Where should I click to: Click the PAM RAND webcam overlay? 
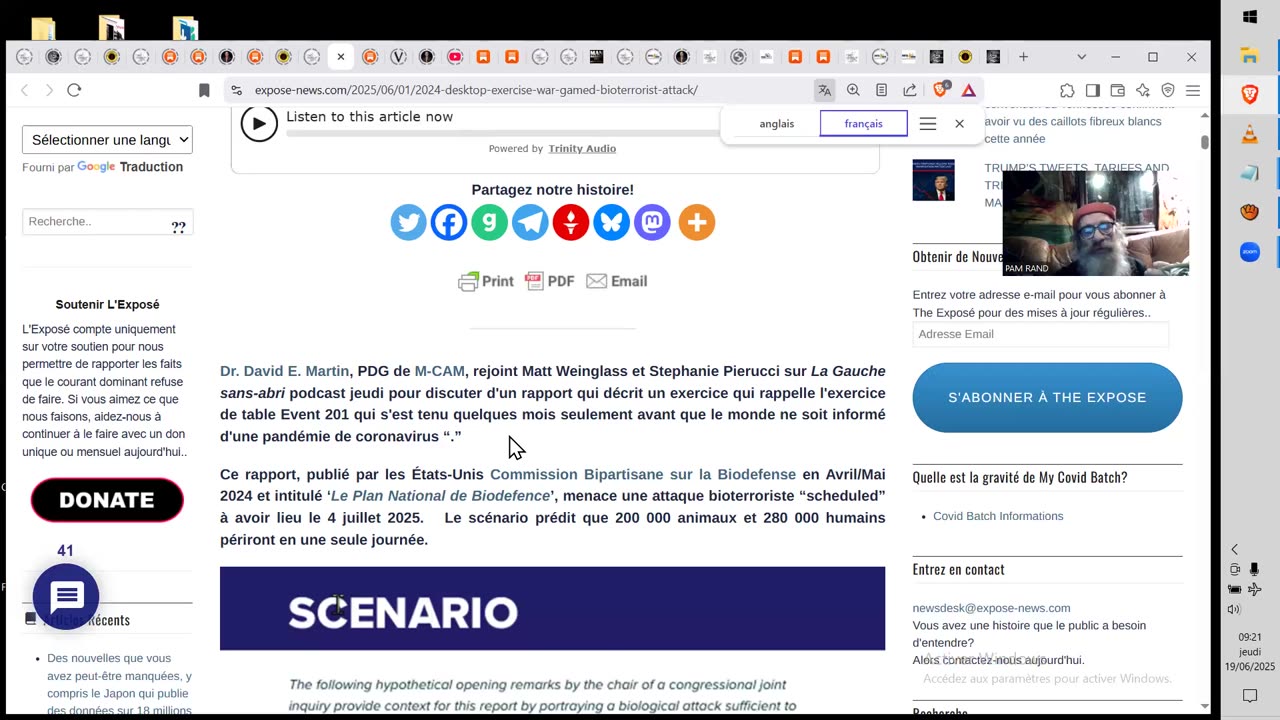click(1096, 223)
